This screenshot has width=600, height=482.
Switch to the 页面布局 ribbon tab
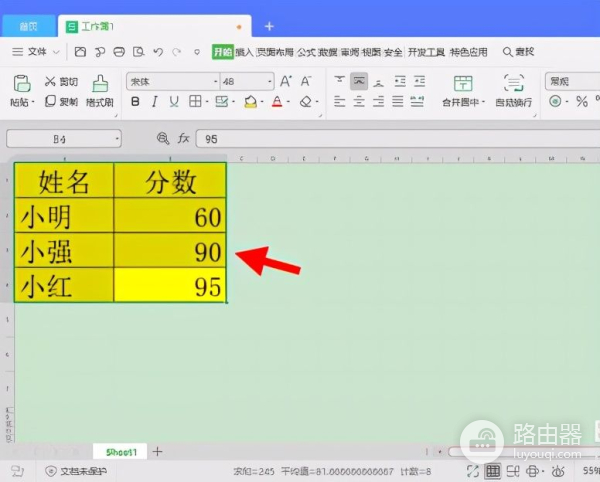pos(275,52)
